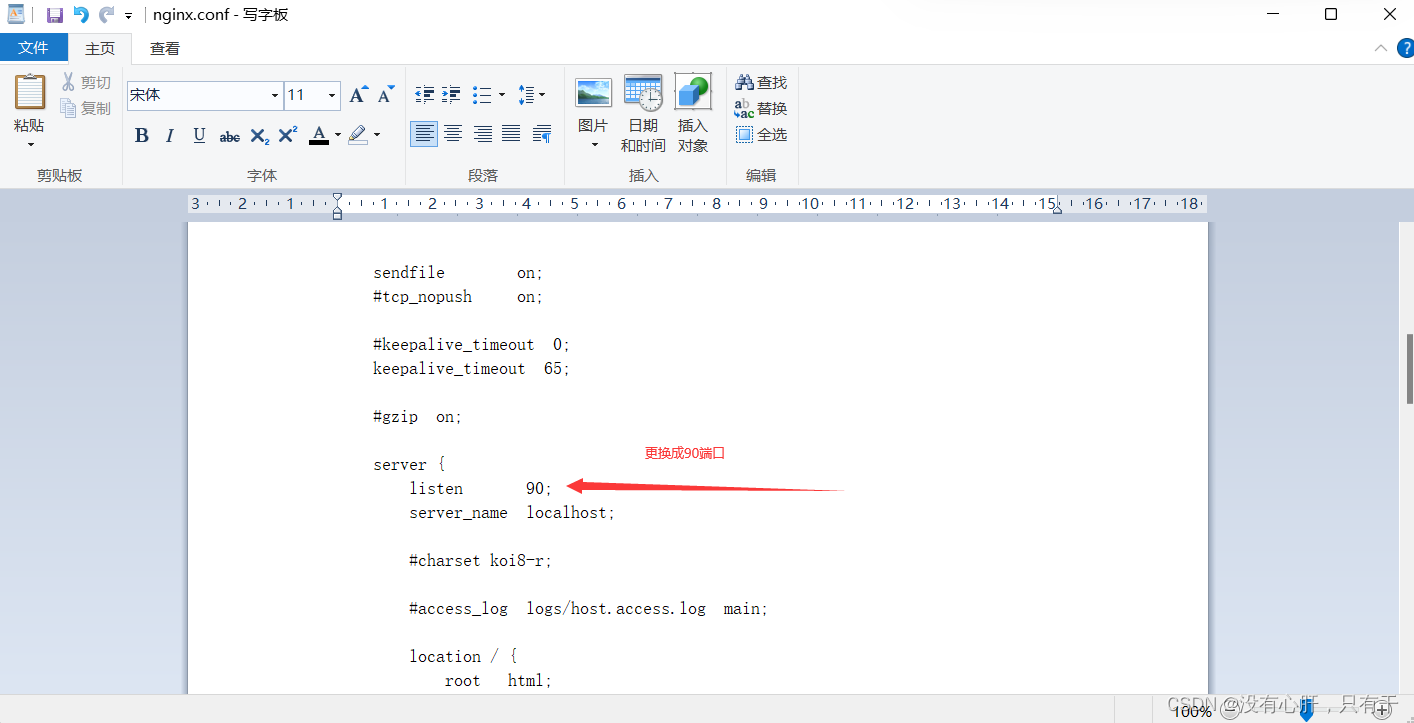
Task: Click the "server_name localhost;" line
Action: pyautogui.click(x=512, y=513)
